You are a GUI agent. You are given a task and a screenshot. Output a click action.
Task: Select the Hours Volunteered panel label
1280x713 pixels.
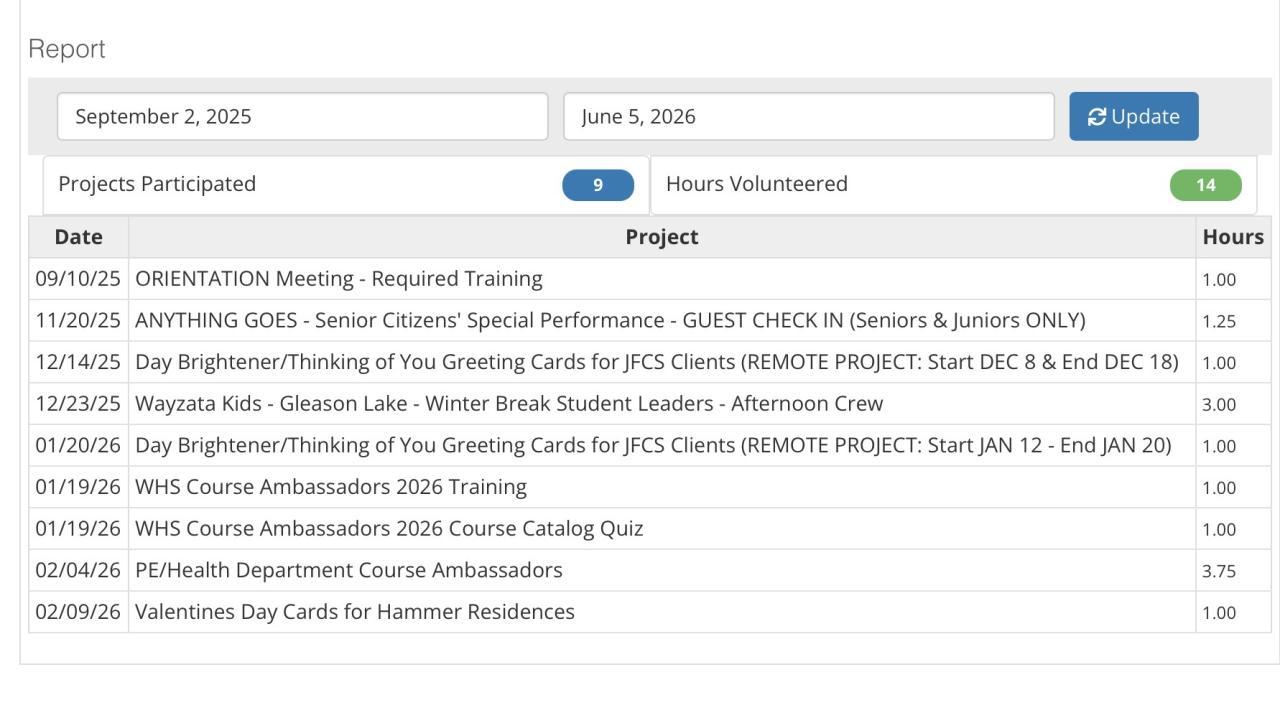click(756, 184)
